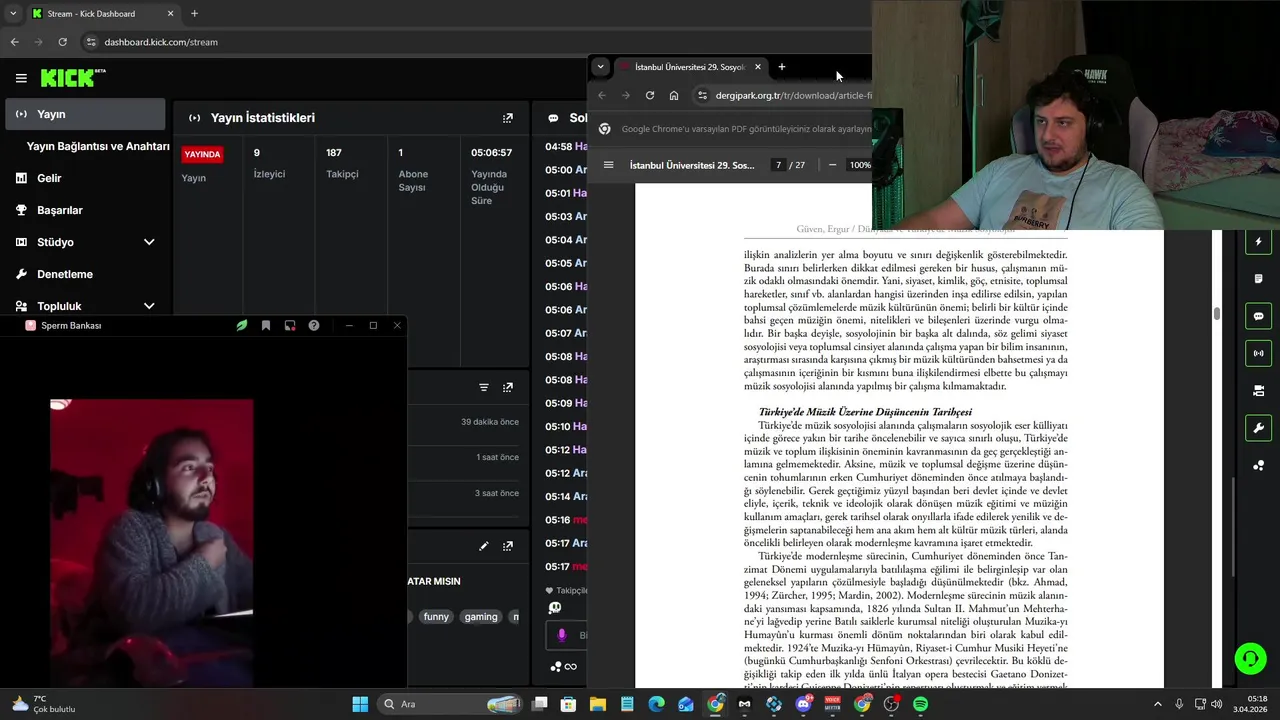Pop out the Yayın İstatistikleri panel
1280x720 pixels.
tap(508, 118)
